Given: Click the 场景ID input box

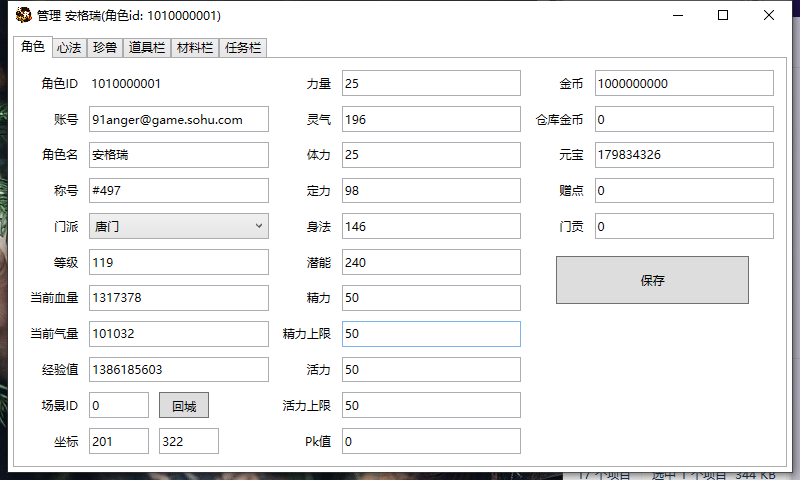Looking at the screenshot, I should [119, 406].
